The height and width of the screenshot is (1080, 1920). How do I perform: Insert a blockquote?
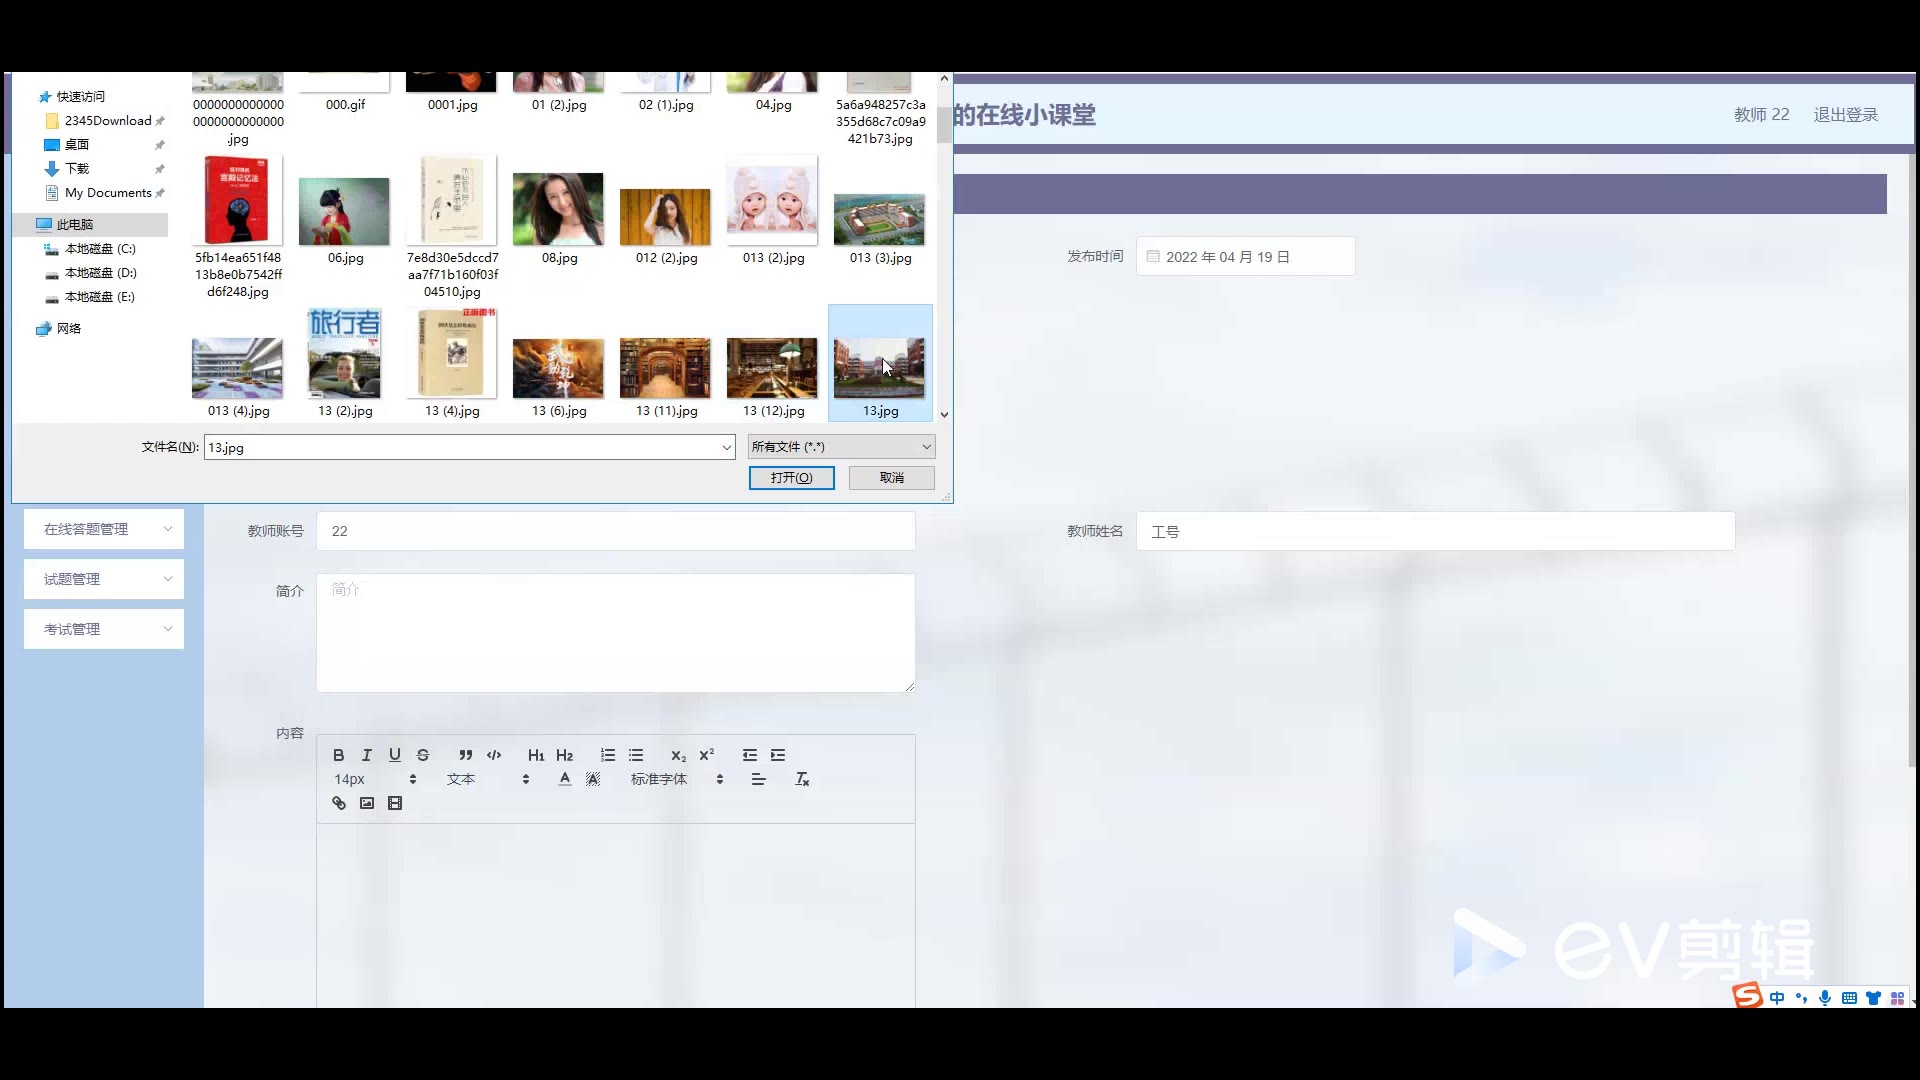pyautogui.click(x=465, y=755)
